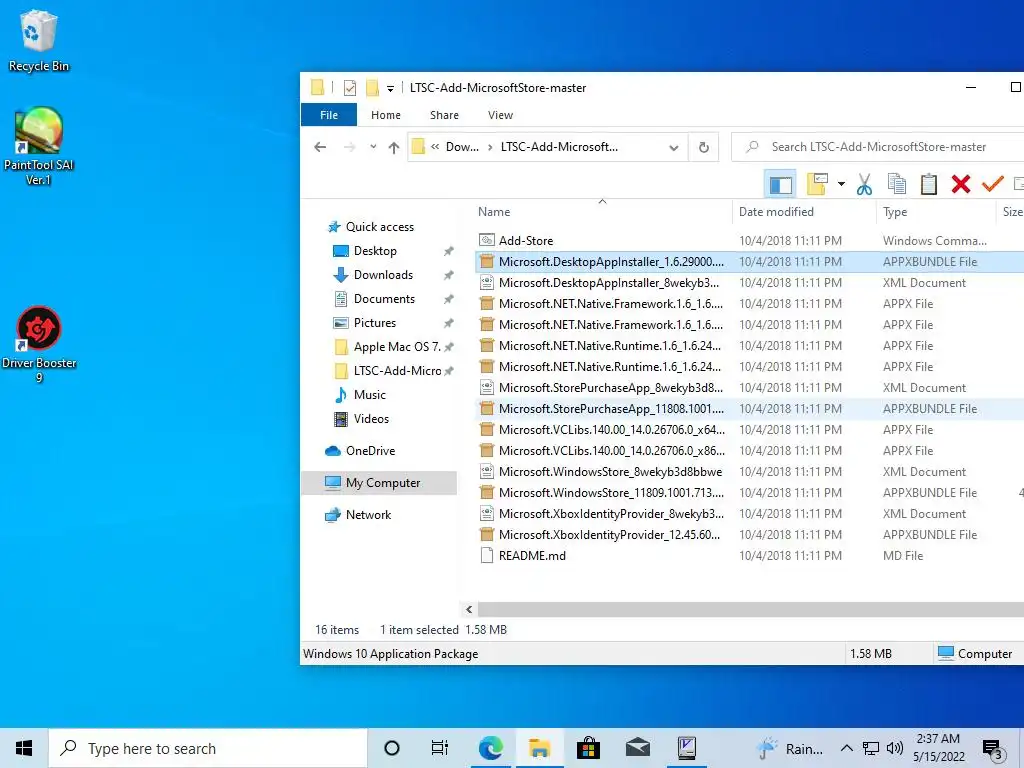
Task: Open the Windows Start menu
Action: pyautogui.click(x=24, y=748)
